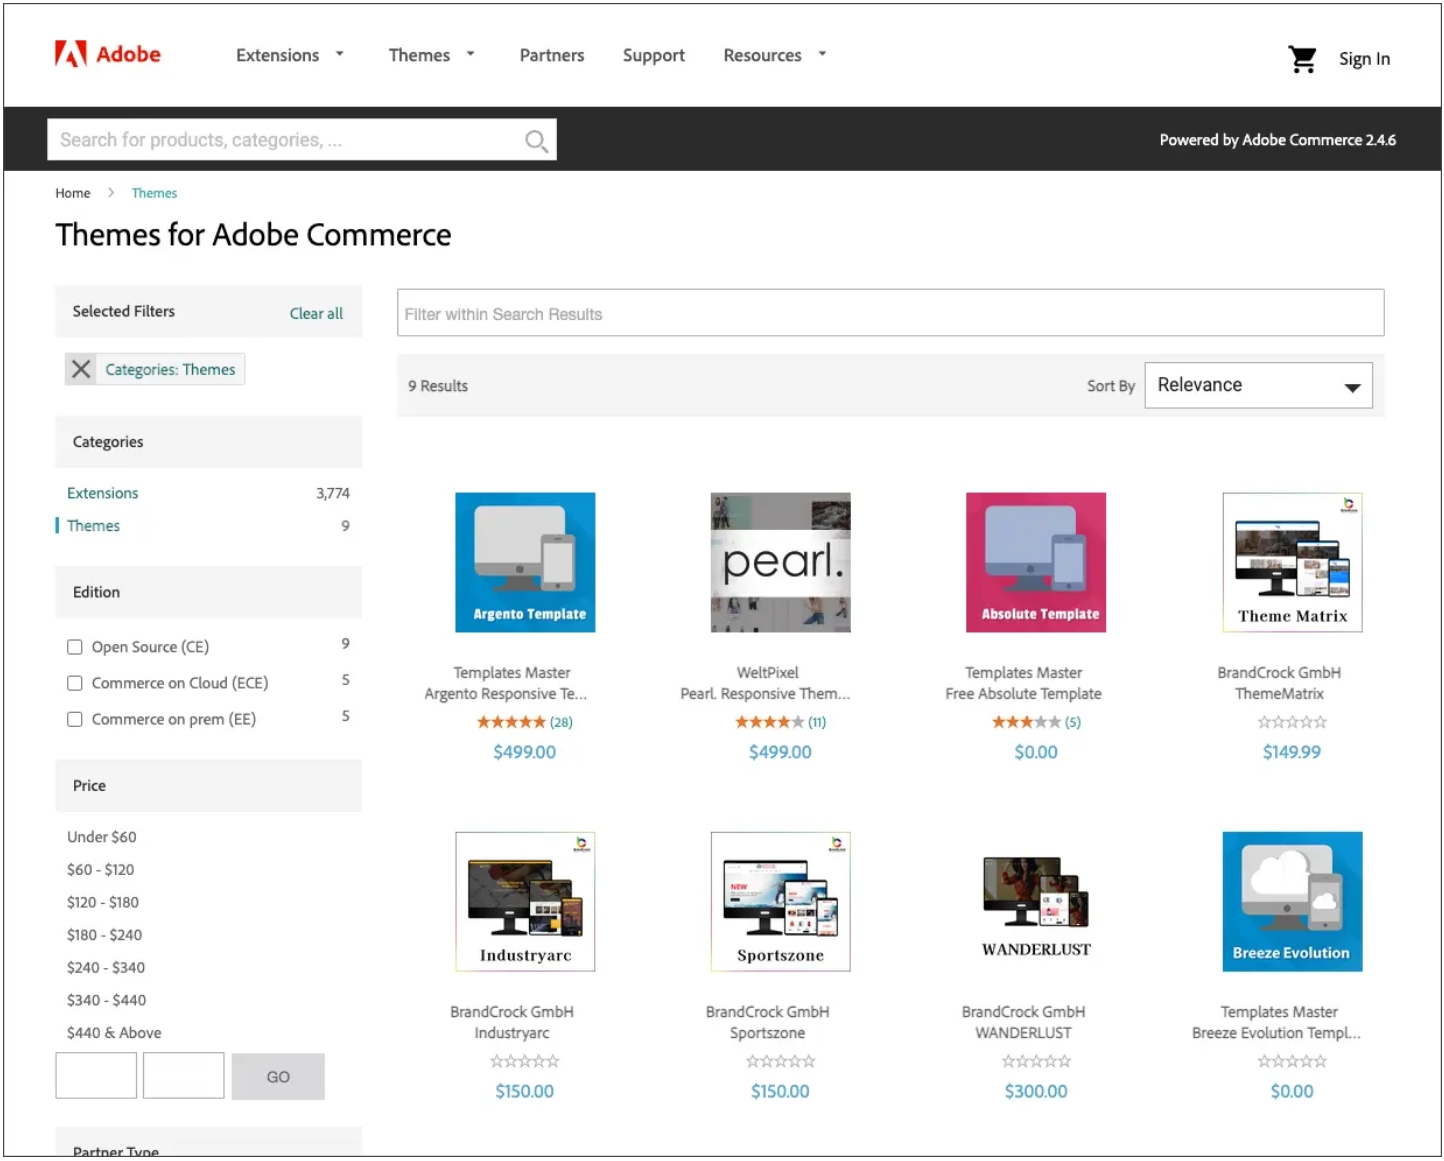Focus the Filter within Search Results field

pyautogui.click(x=890, y=313)
